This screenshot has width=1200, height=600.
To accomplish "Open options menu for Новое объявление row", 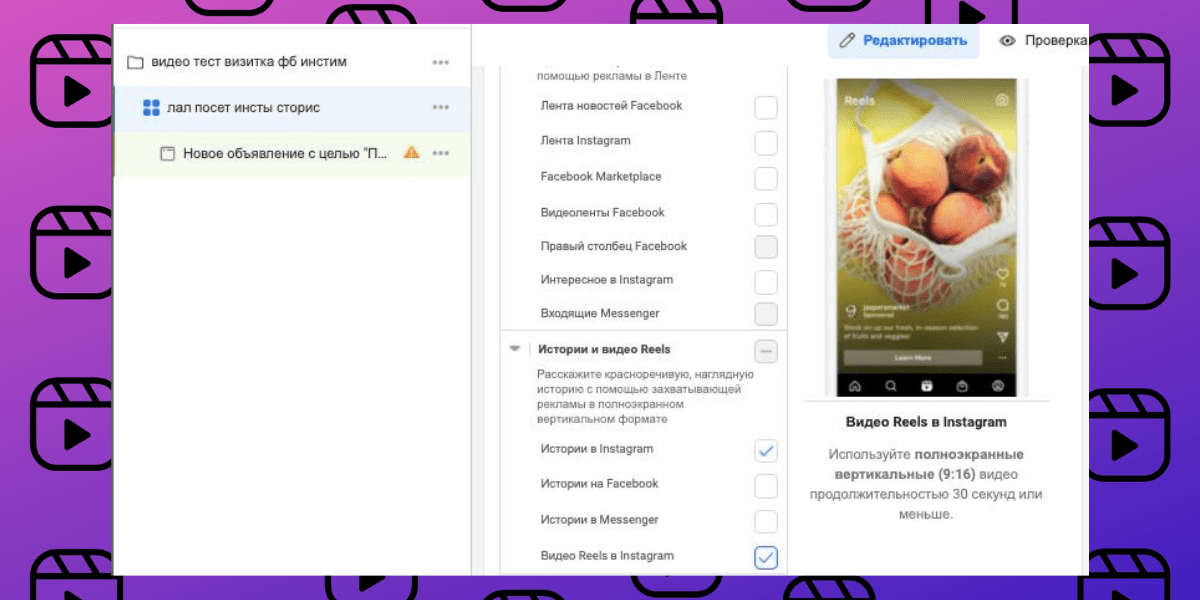I will tap(441, 153).
